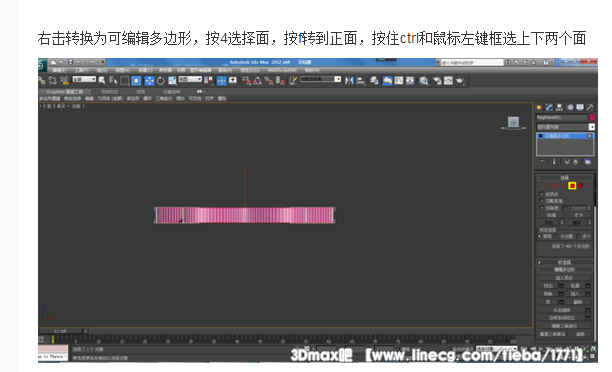
Task: Click Save icon in quick access toolbar
Action: pos(71,62)
